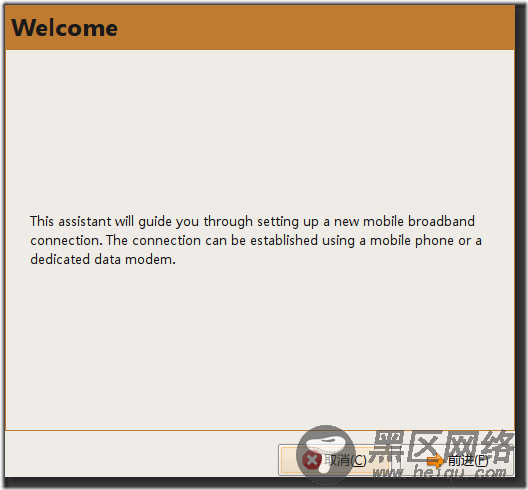Click the mushroom watermark logo
Viewport: 528px width, 490px height.
pos(325,454)
